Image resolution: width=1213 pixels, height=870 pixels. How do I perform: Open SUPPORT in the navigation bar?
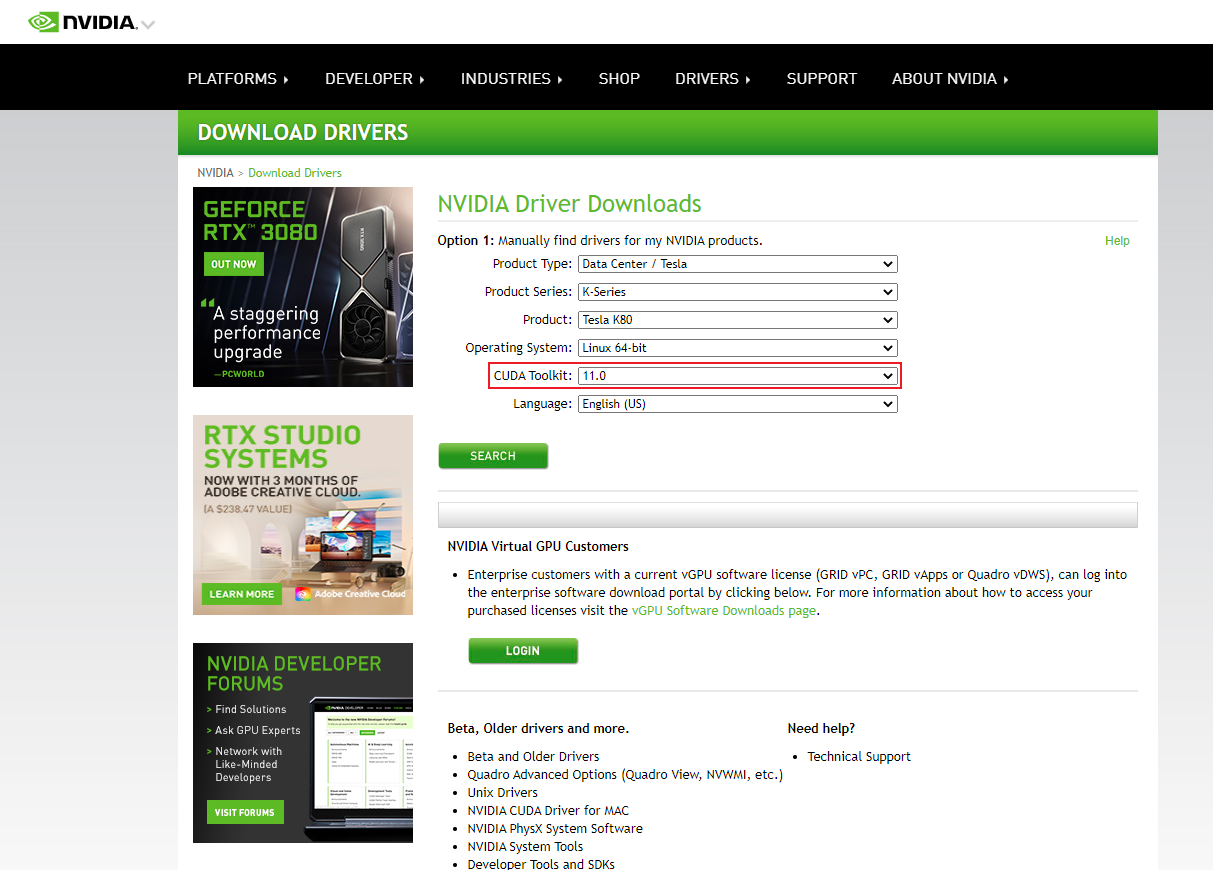(822, 78)
